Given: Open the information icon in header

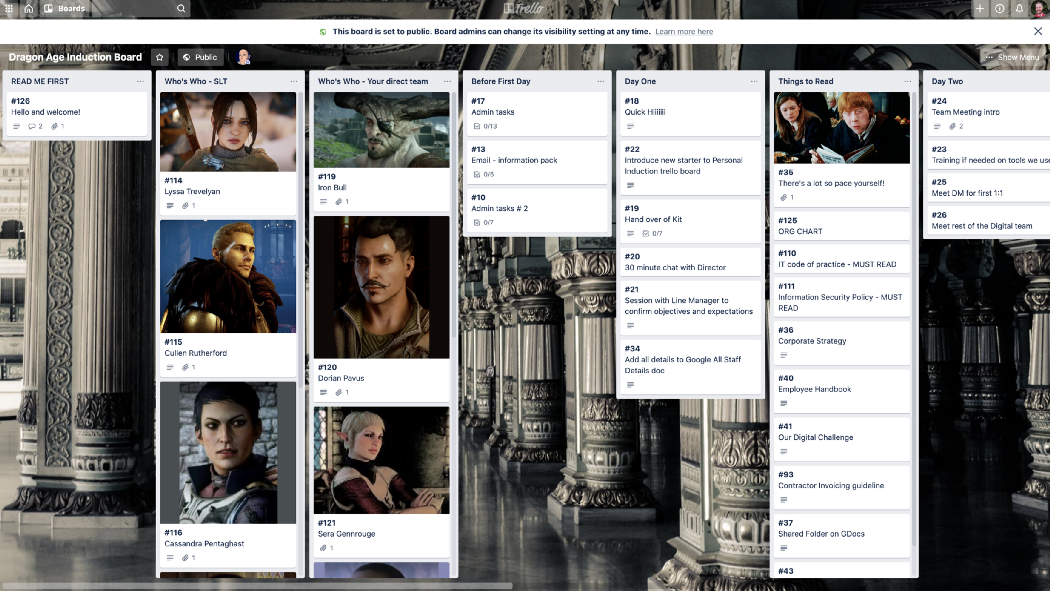Looking at the screenshot, I should (999, 8).
